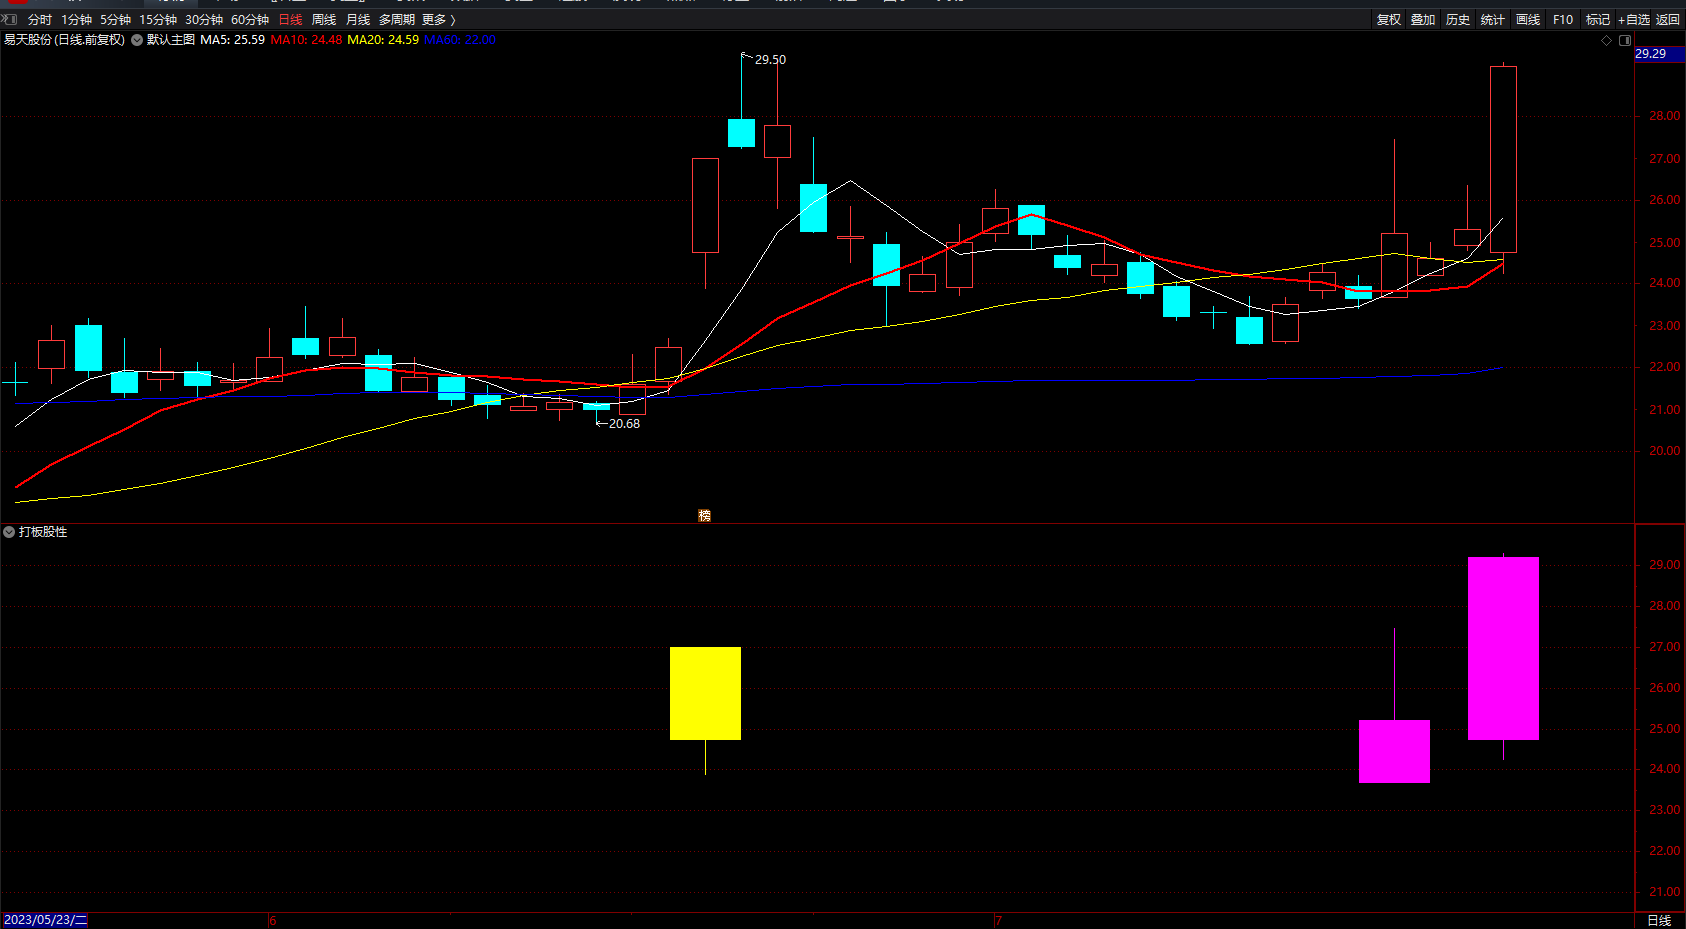
Task: Select the 5分钟 period tab
Action: coord(115,20)
